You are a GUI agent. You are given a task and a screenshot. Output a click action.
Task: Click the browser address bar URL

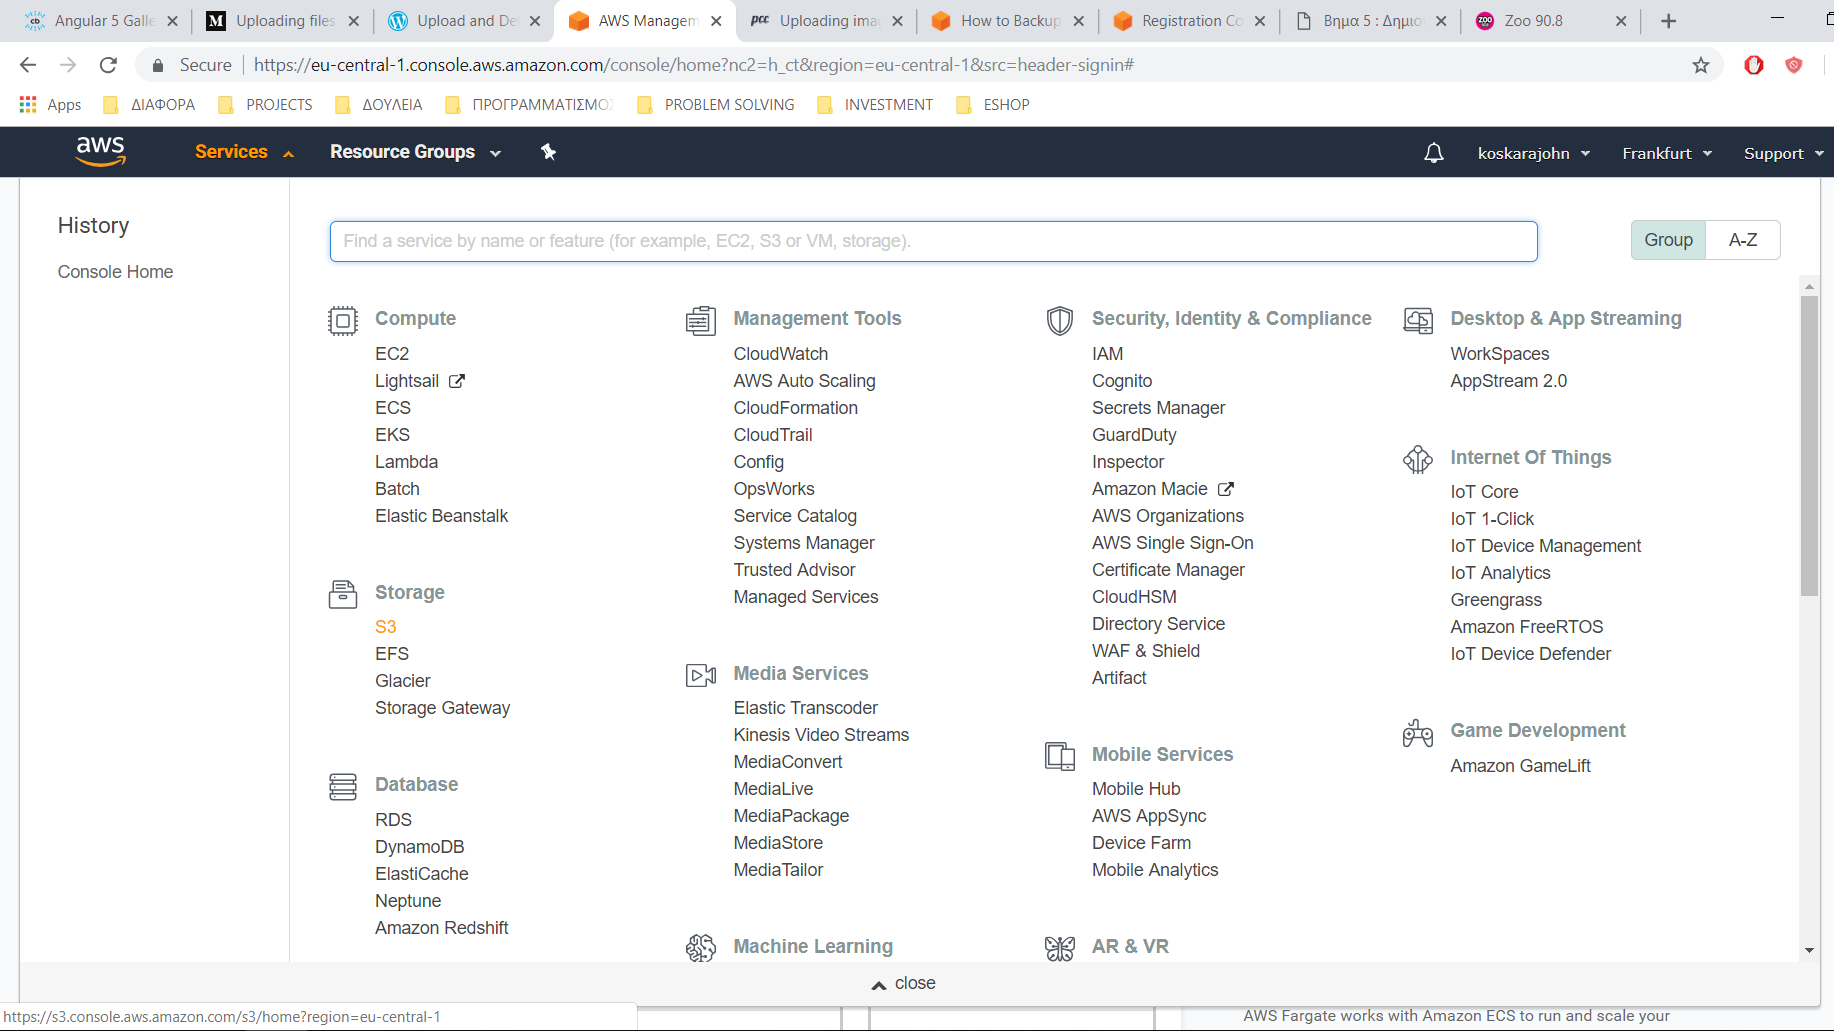click(693, 65)
